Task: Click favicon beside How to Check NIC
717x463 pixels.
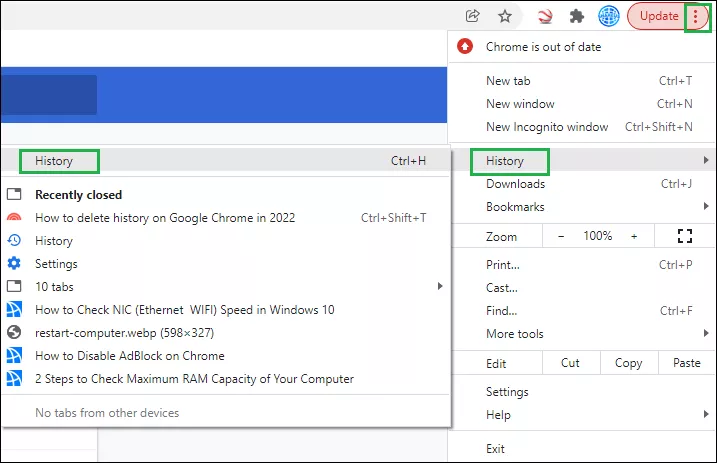Action: tap(14, 309)
